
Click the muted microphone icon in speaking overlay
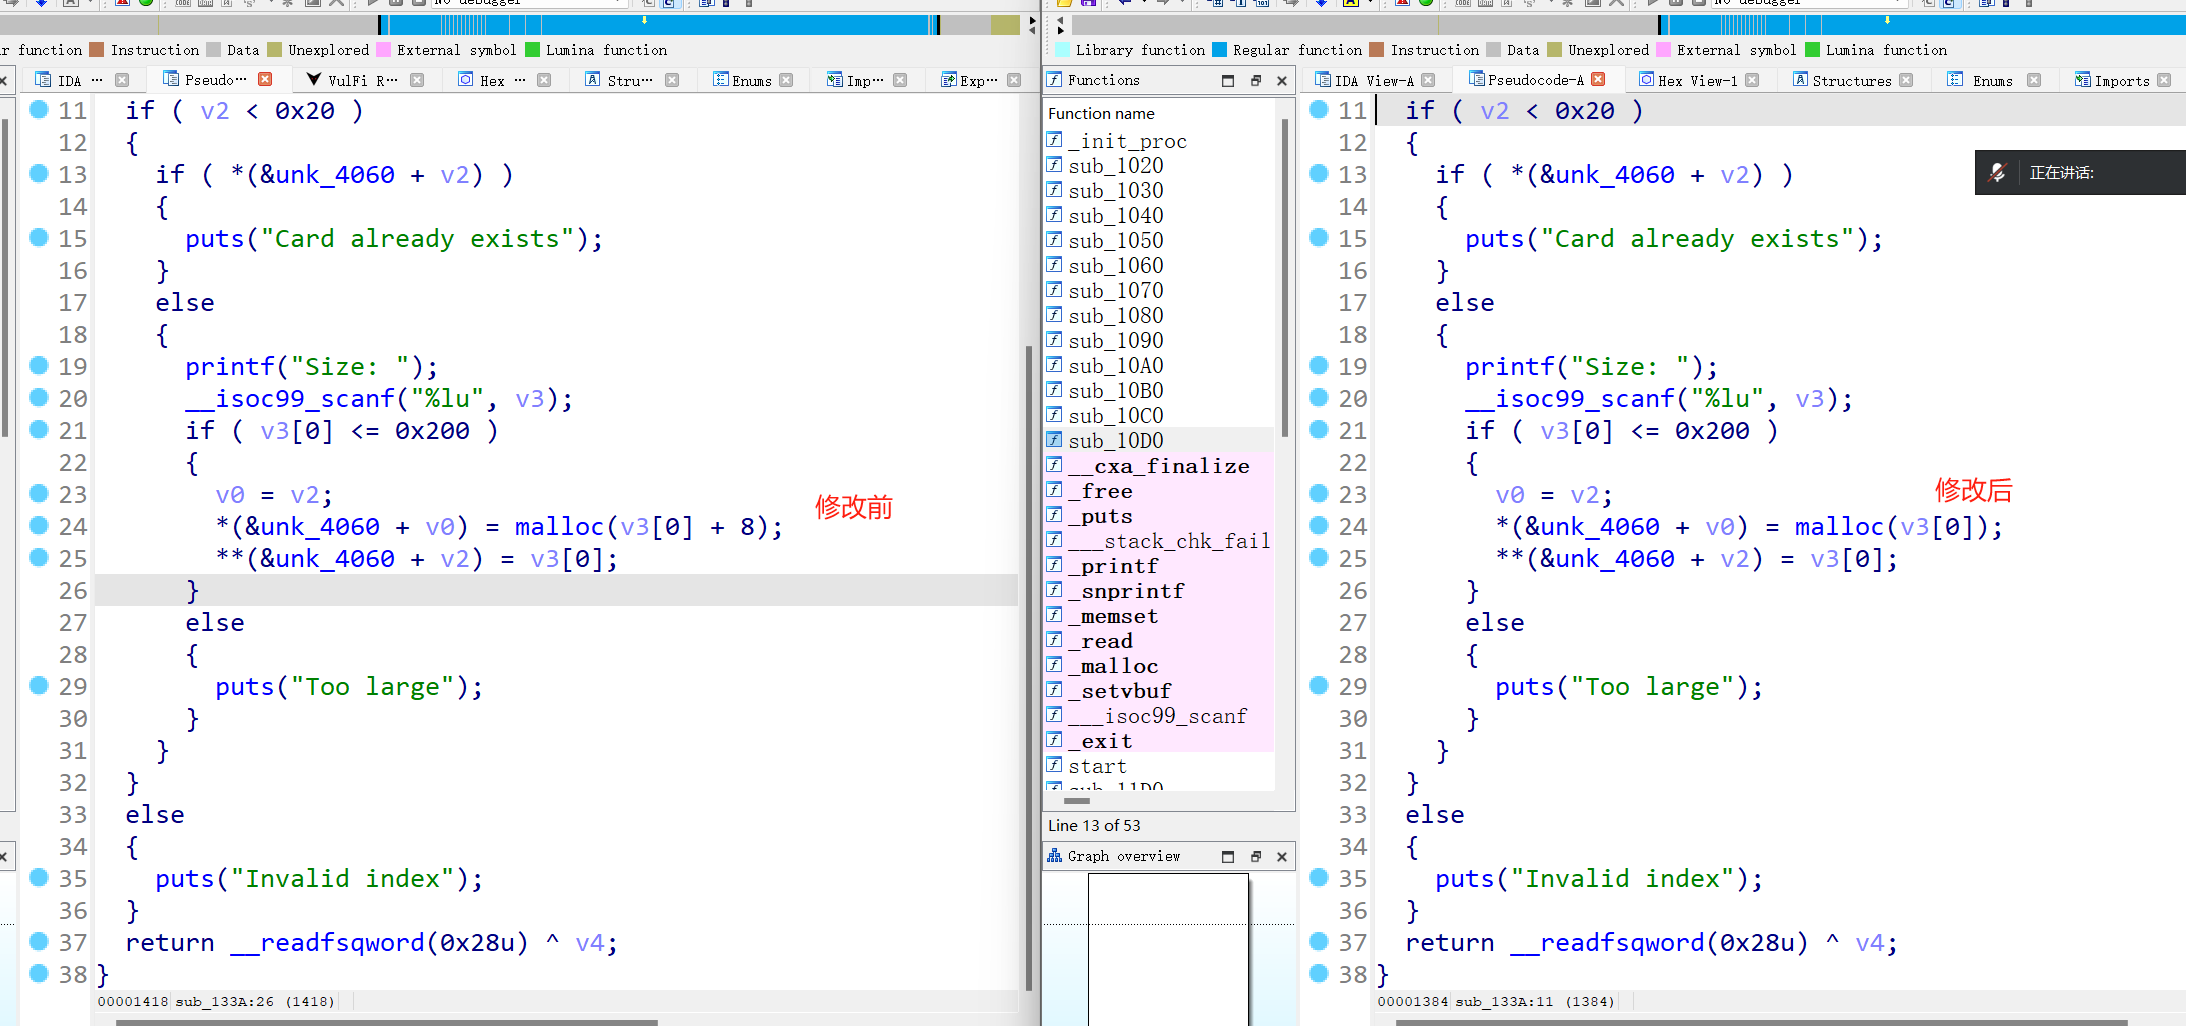click(x=1998, y=172)
